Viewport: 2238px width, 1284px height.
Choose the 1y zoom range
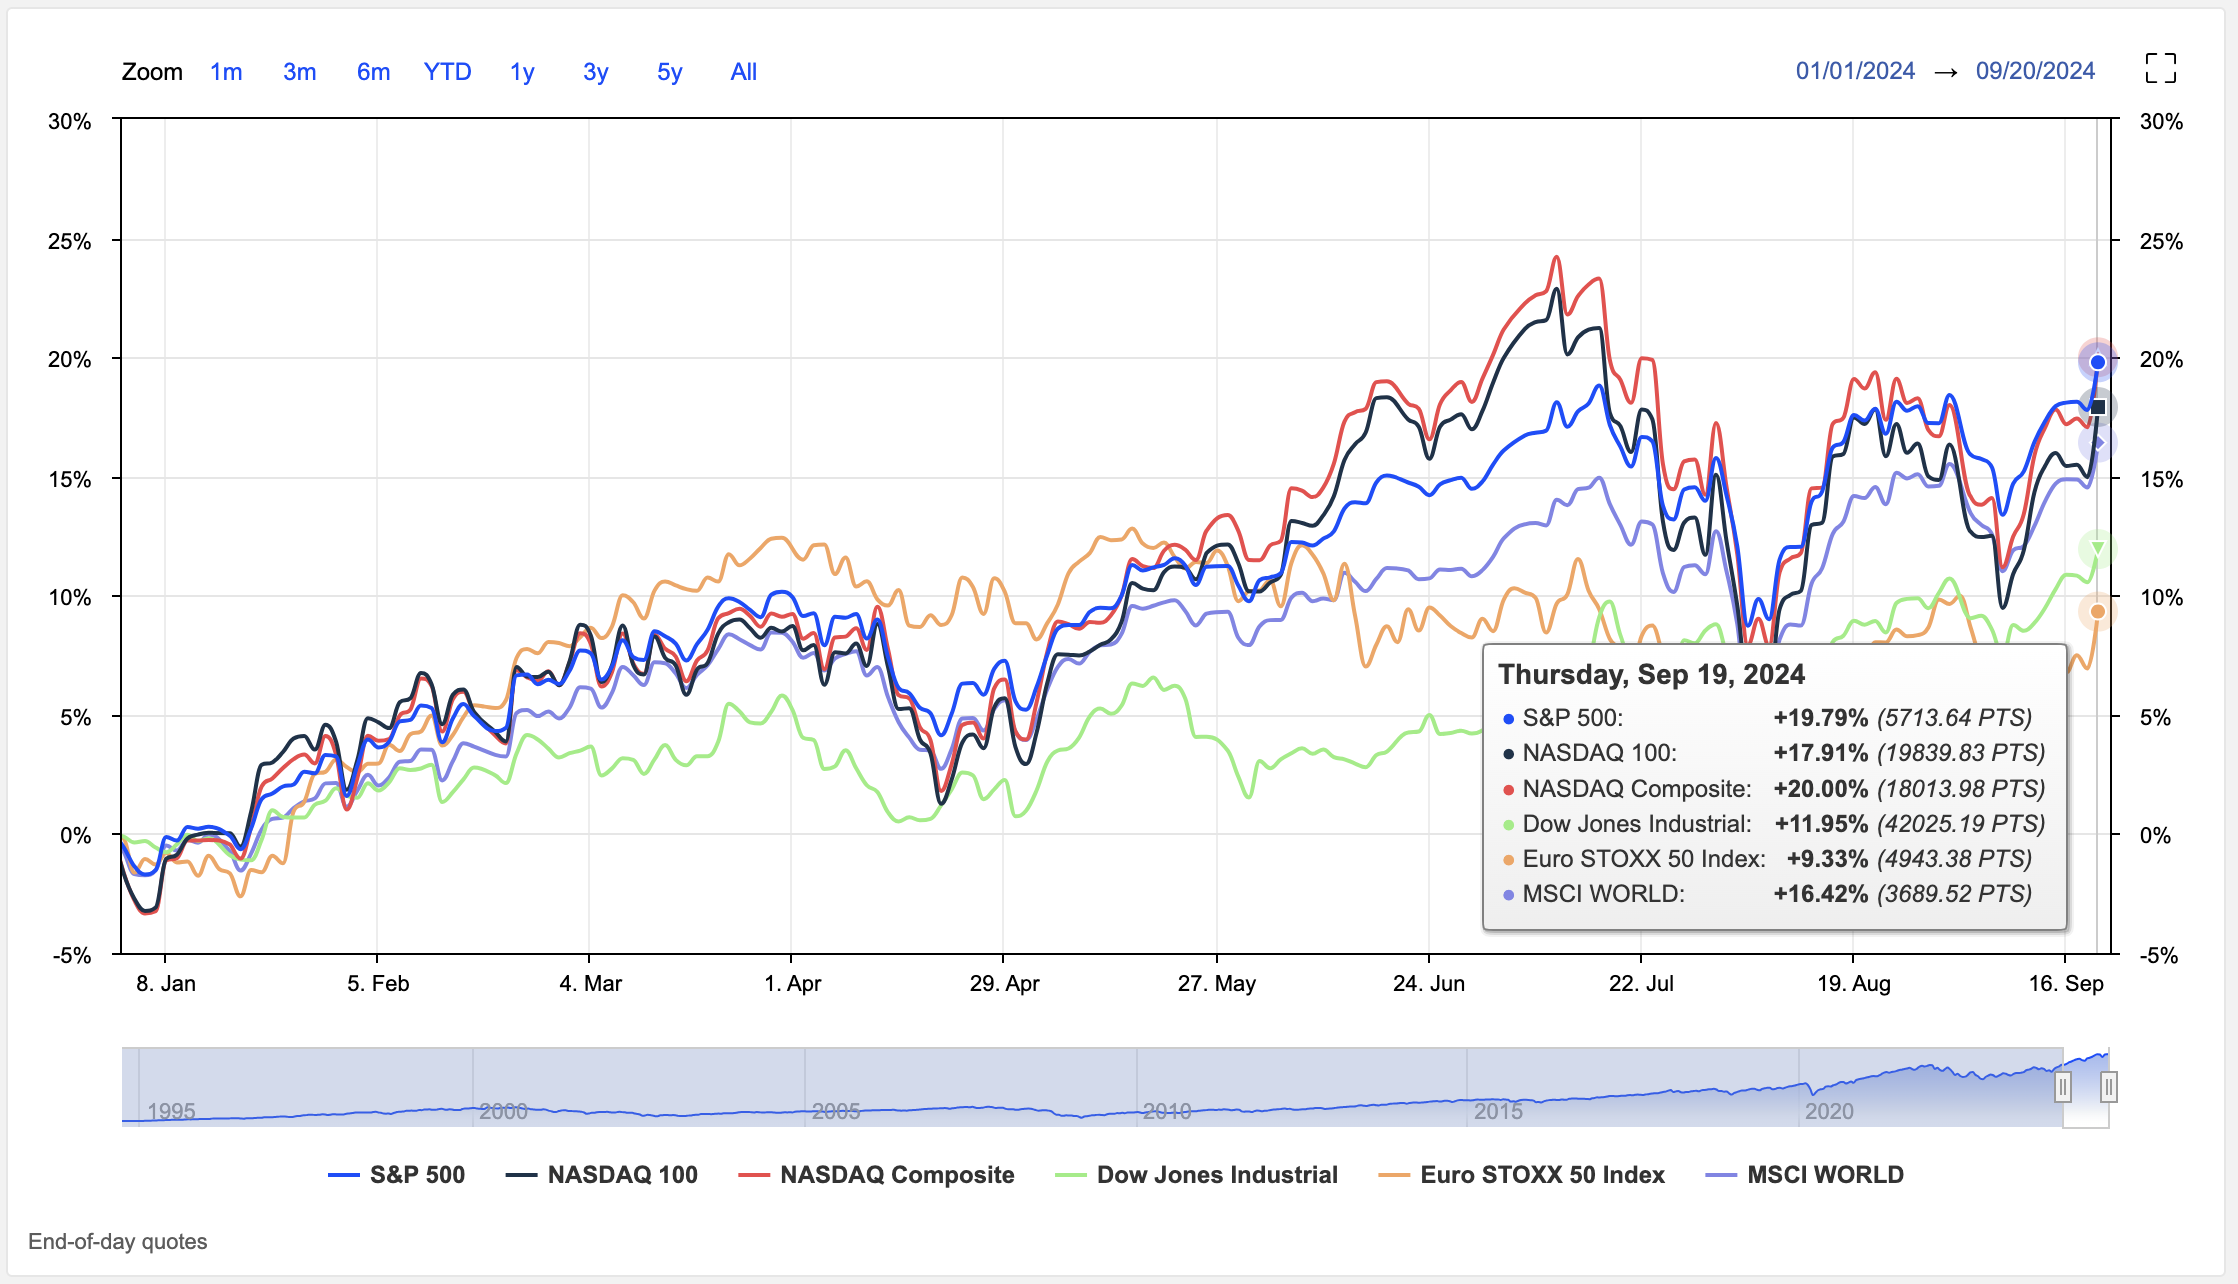pyautogui.click(x=522, y=72)
